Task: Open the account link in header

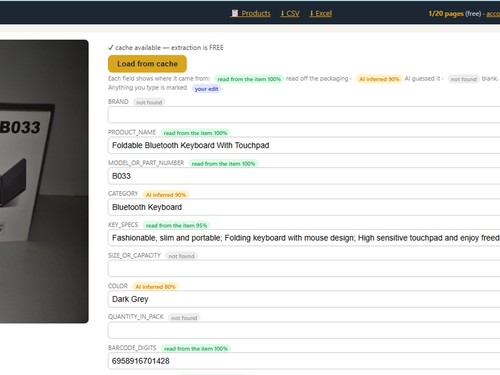Action: coord(493,13)
